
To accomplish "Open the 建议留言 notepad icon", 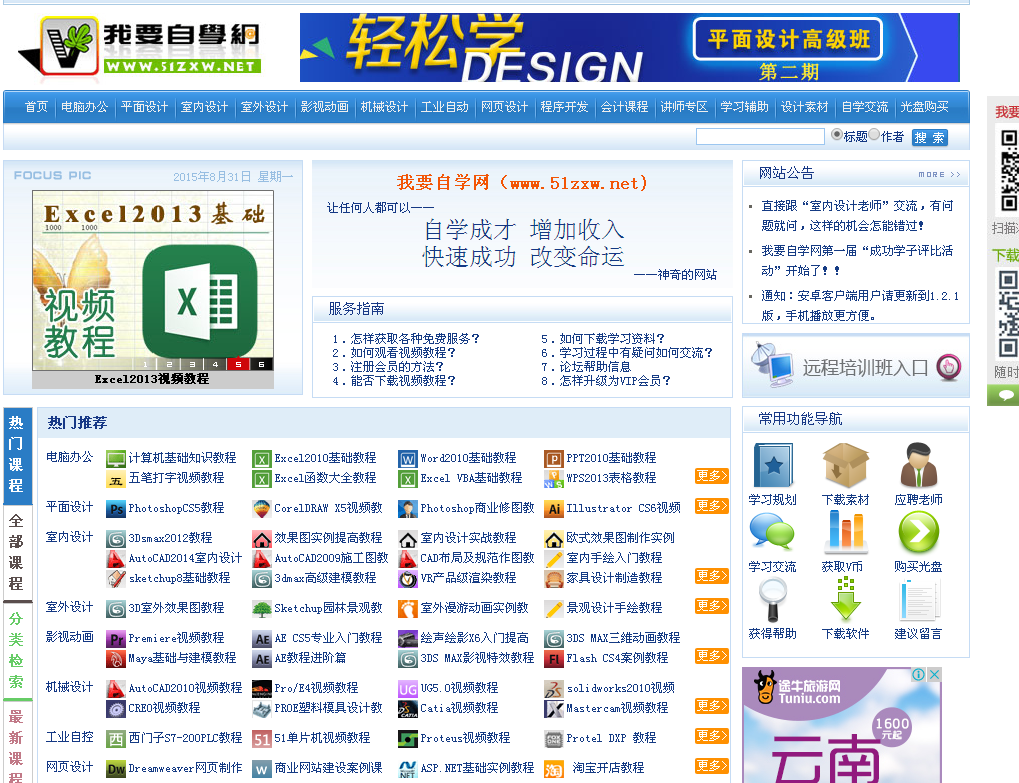I will coord(920,600).
